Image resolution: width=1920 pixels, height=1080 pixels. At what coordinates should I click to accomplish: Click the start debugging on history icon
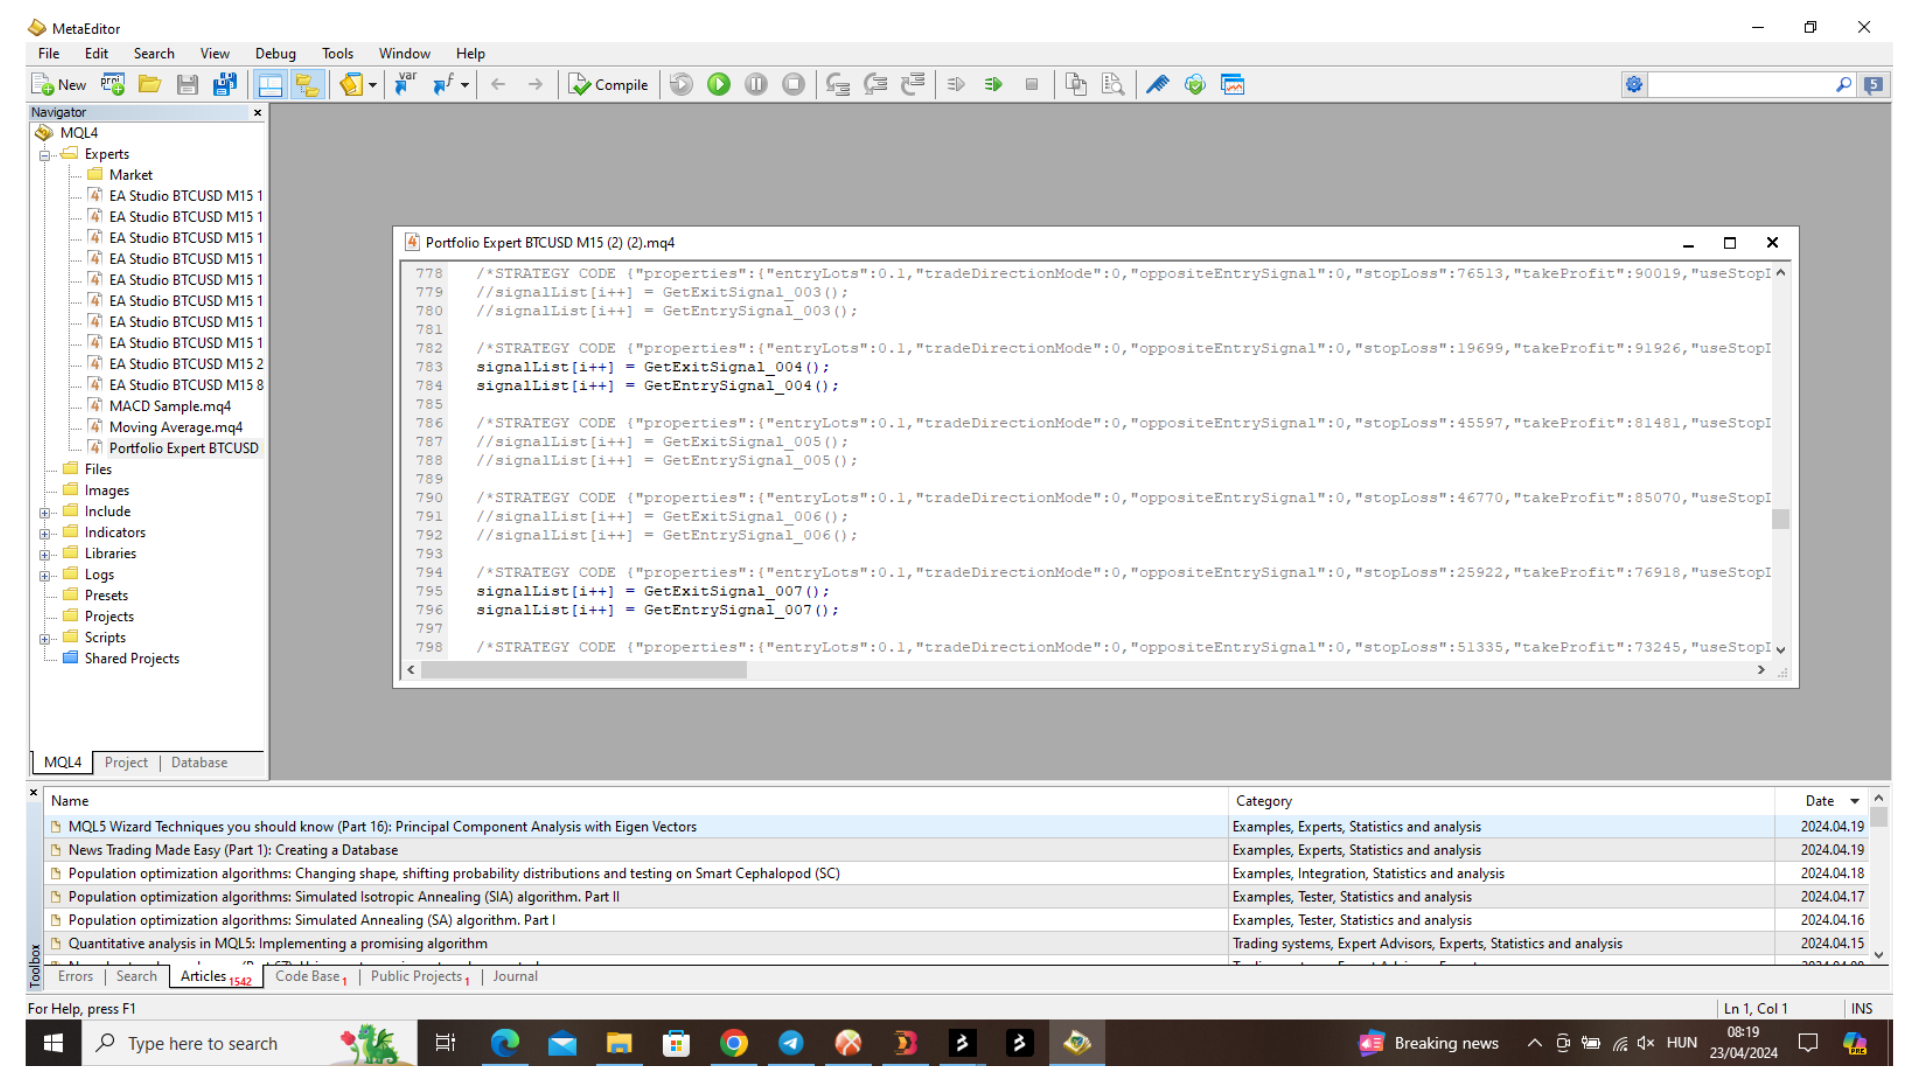(x=682, y=85)
